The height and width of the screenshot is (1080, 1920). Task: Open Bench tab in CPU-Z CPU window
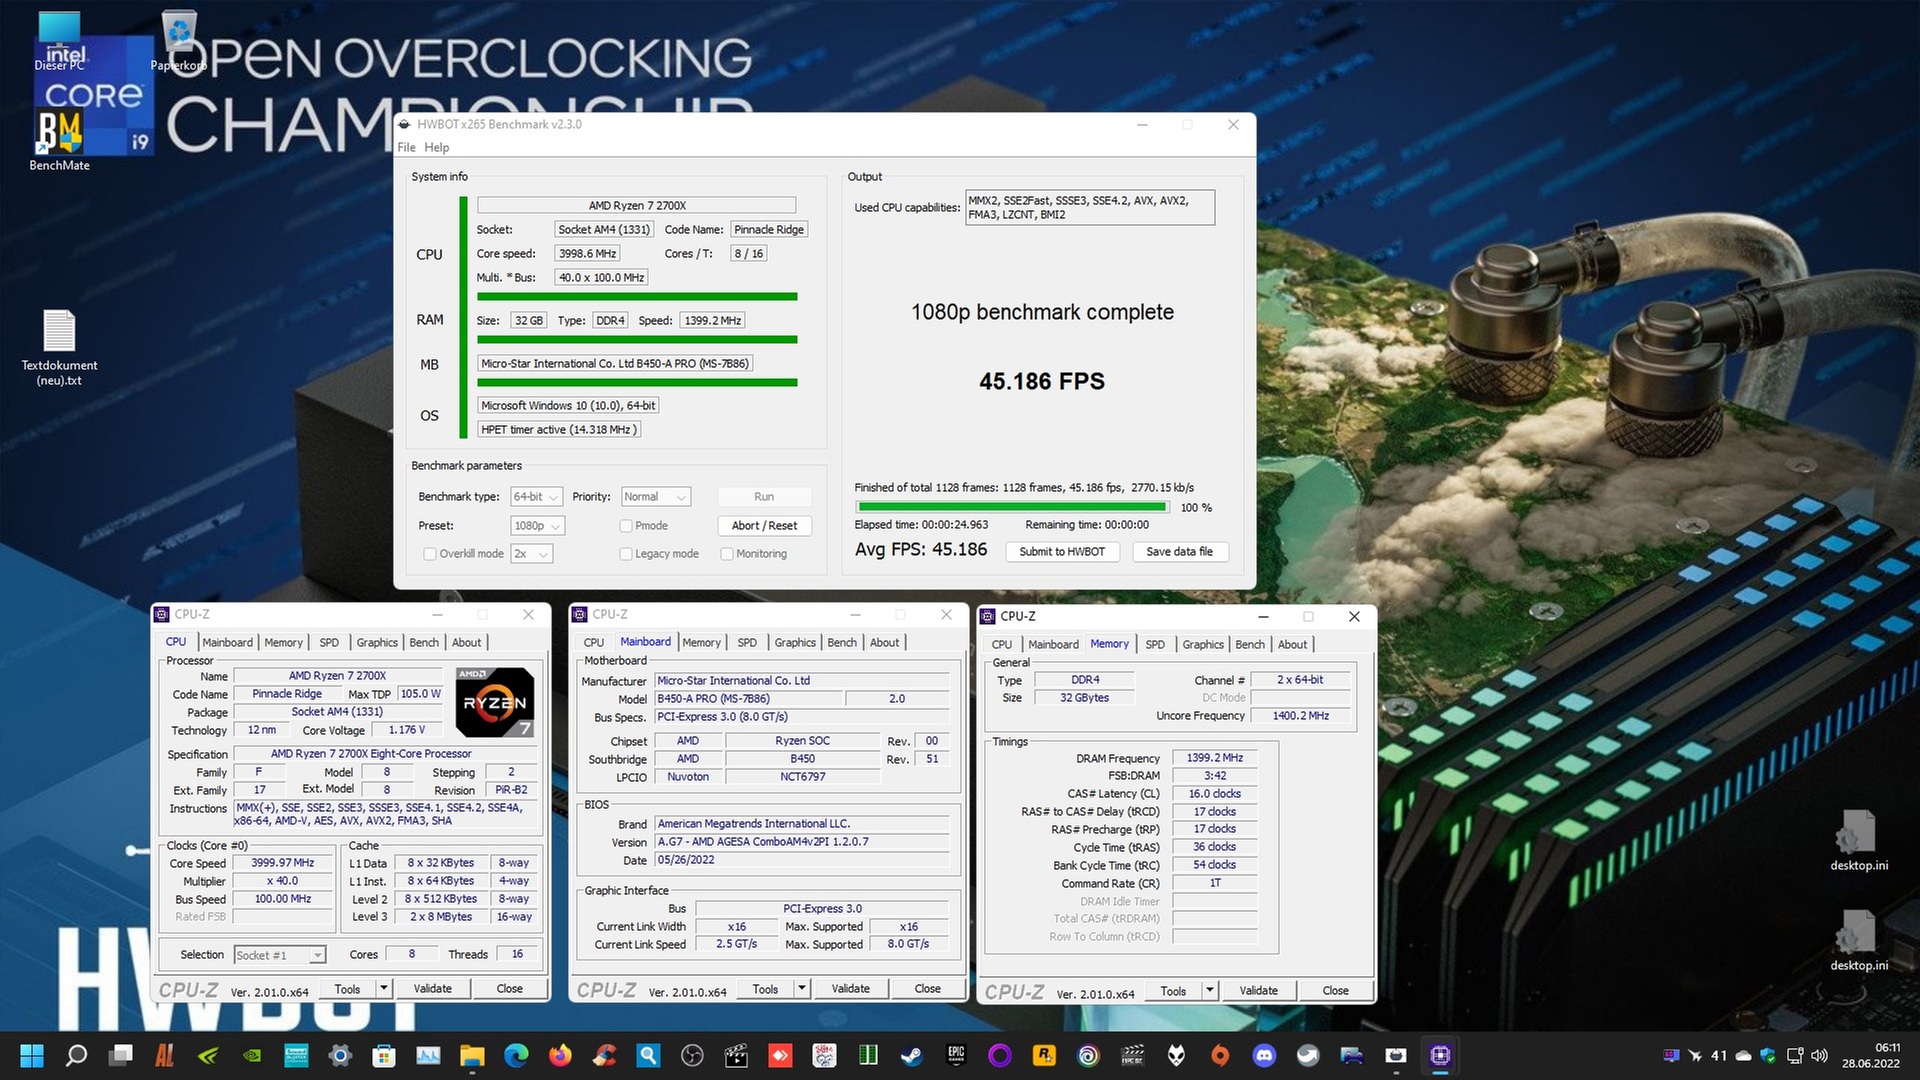point(424,643)
